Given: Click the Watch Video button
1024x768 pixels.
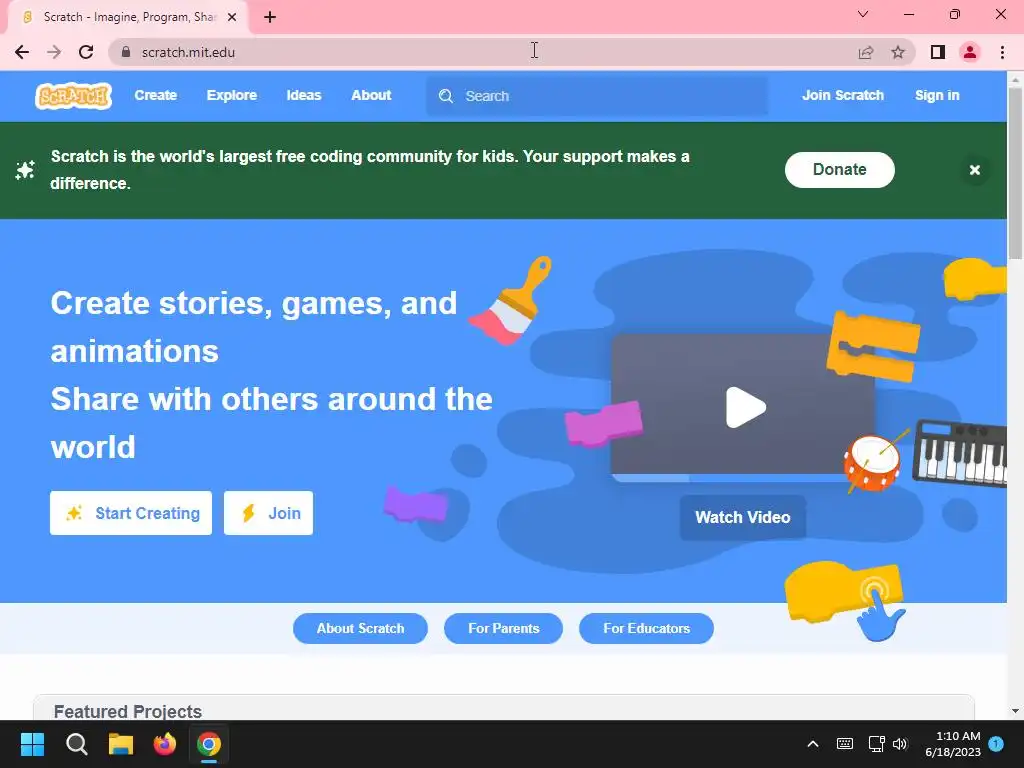Looking at the screenshot, I should coord(743,517).
